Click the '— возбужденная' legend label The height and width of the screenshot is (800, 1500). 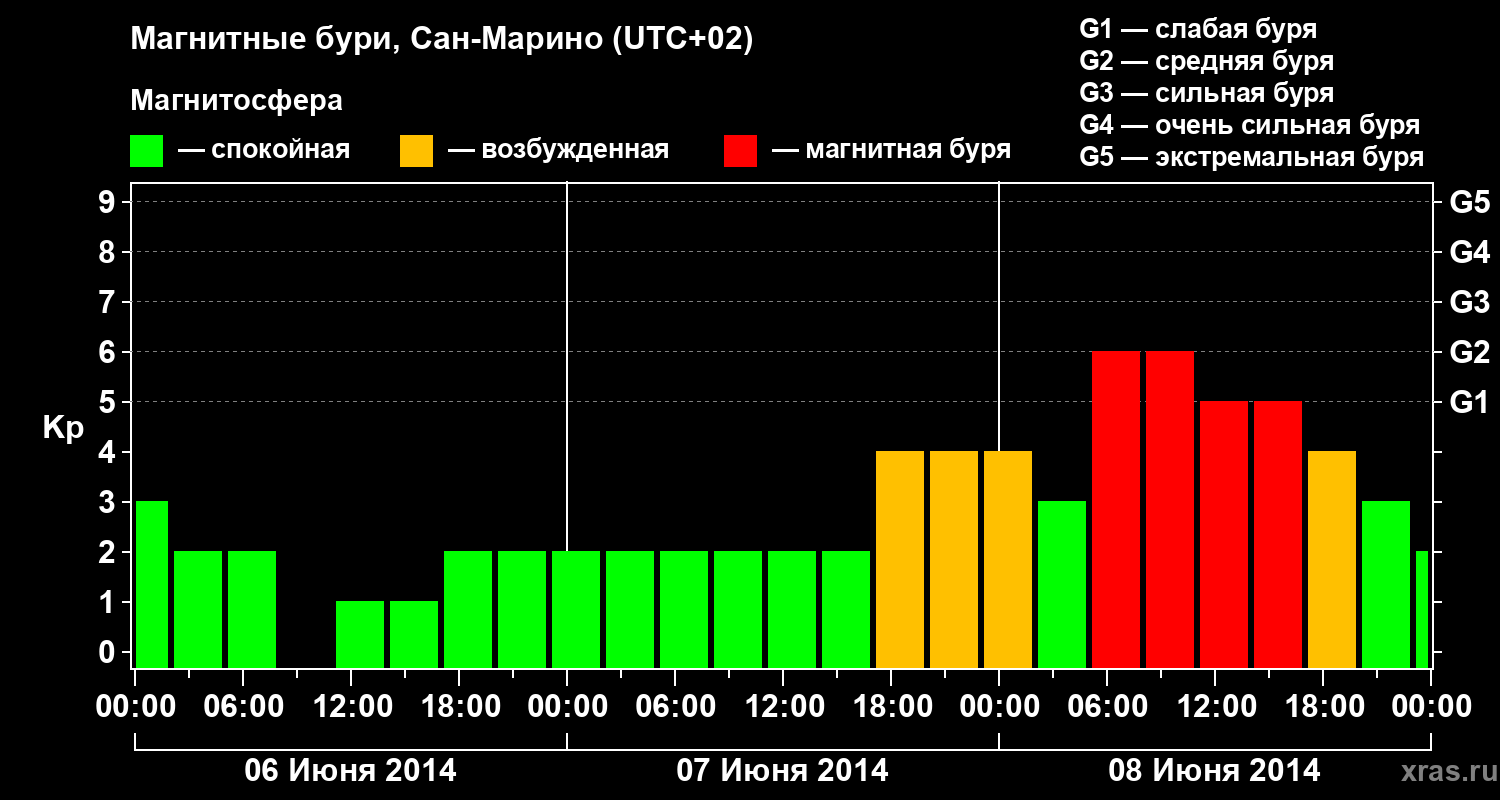558,151
